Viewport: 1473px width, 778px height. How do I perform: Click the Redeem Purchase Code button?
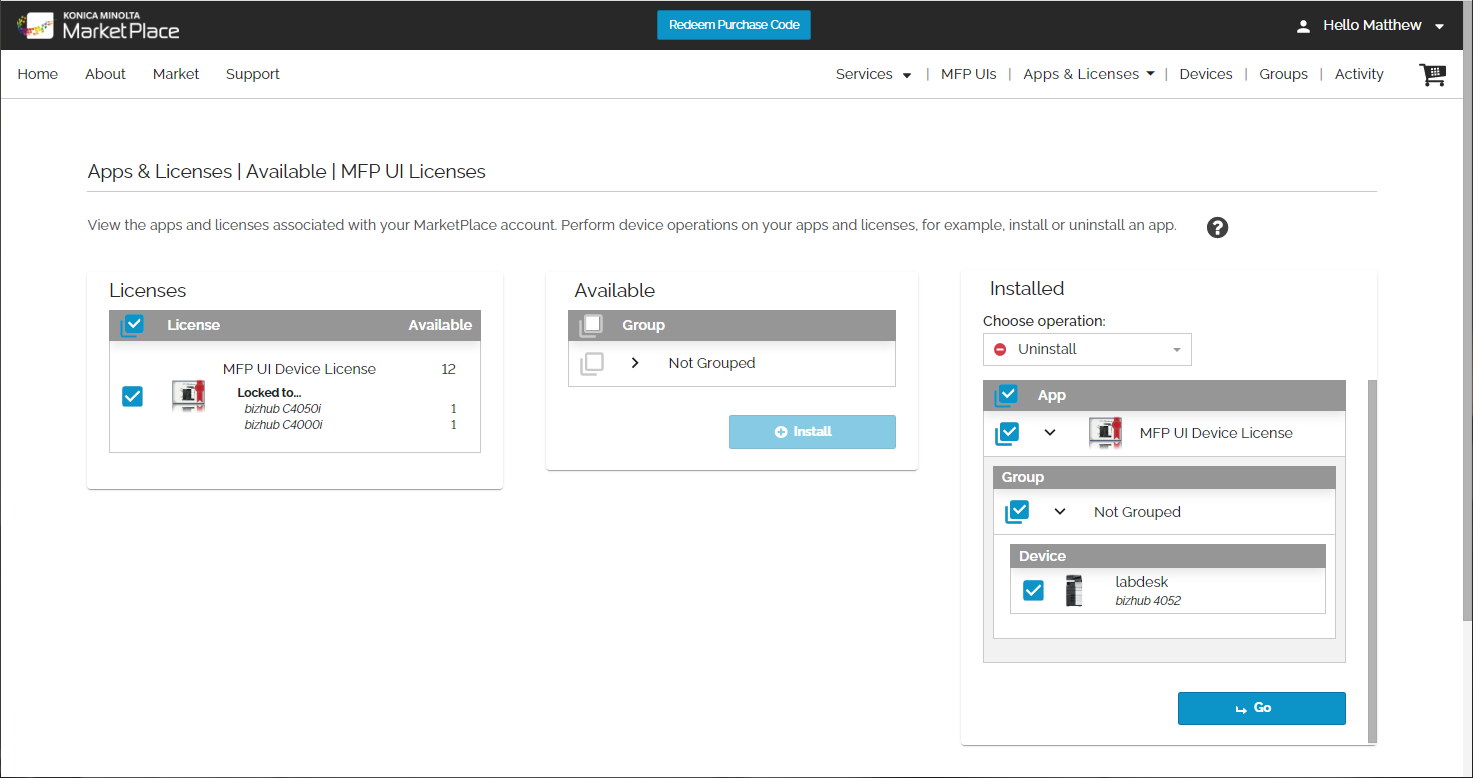point(734,25)
